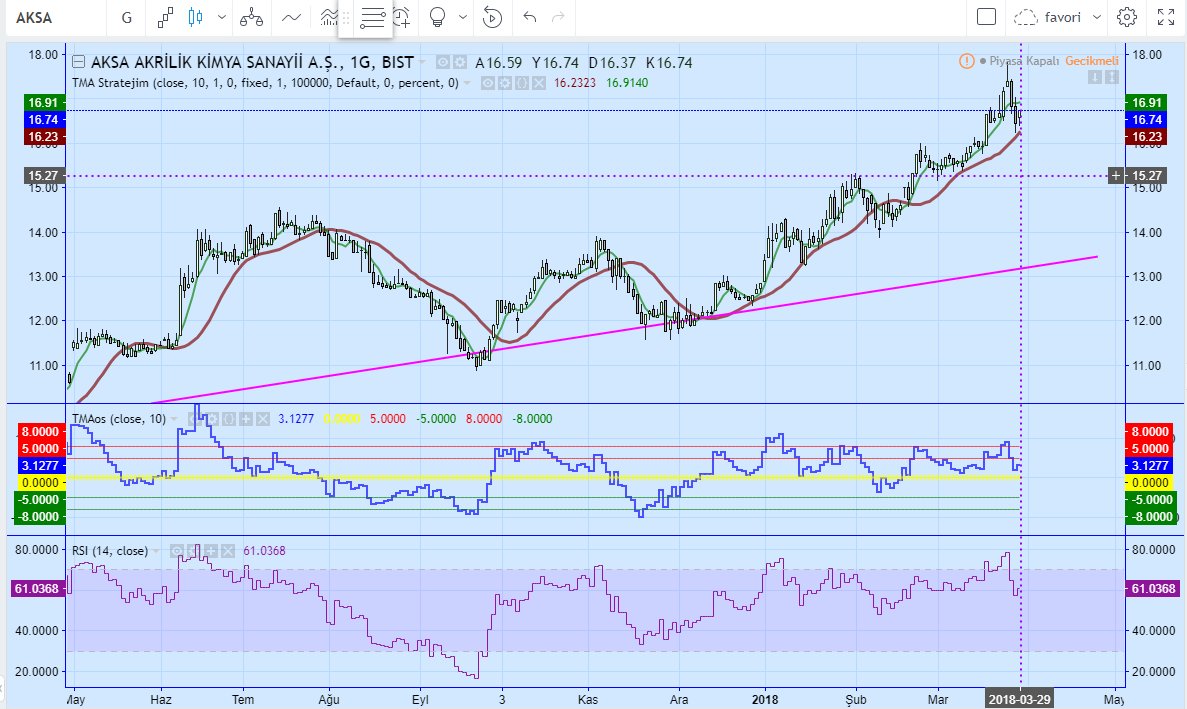Click the yellow 0.0000 TMAos level label left
This screenshot has height=709, width=1187.
pos(41,482)
